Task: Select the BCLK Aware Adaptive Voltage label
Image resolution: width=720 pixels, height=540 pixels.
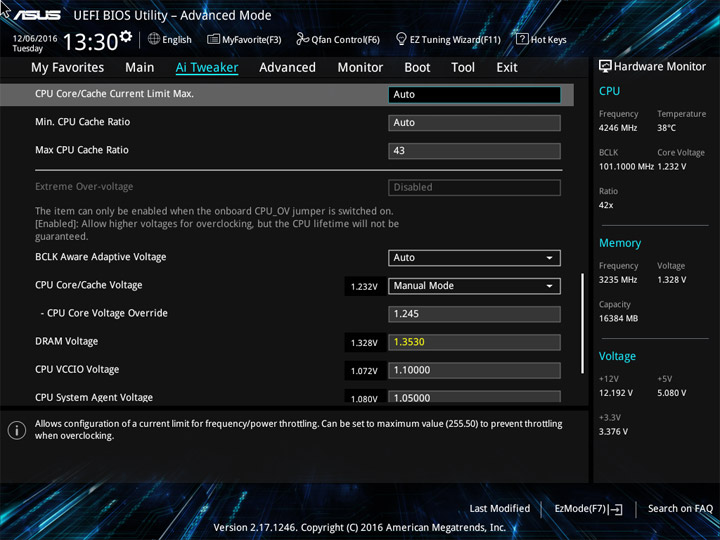Action: (101, 257)
